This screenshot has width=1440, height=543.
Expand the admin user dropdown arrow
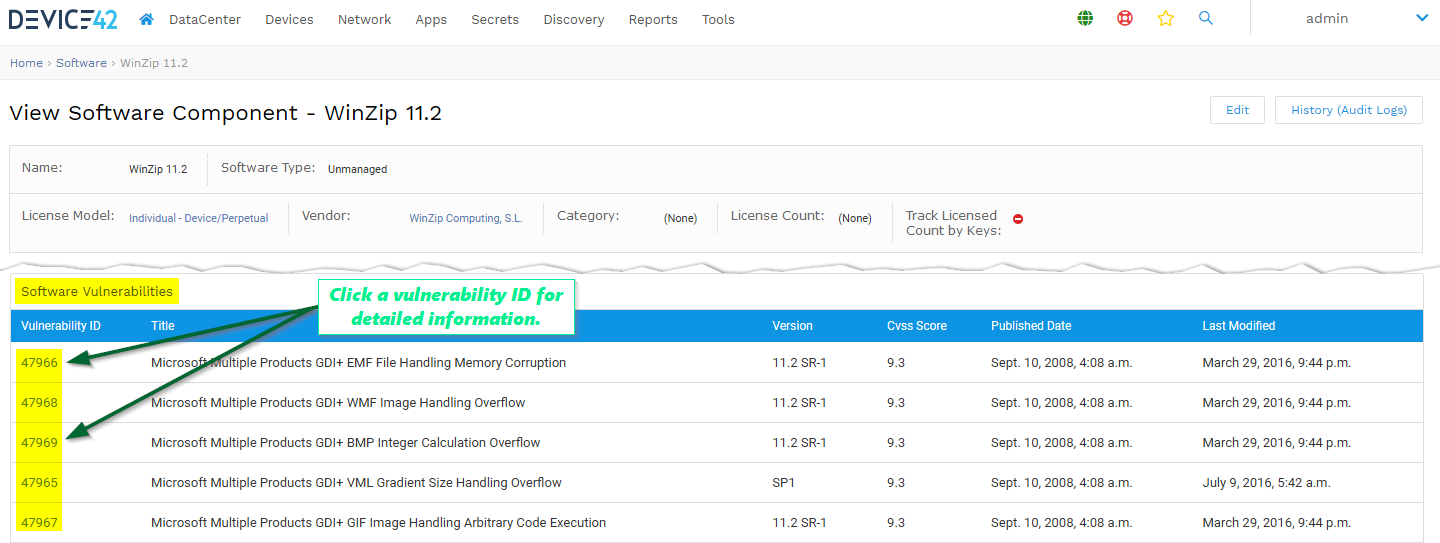(x=1422, y=18)
